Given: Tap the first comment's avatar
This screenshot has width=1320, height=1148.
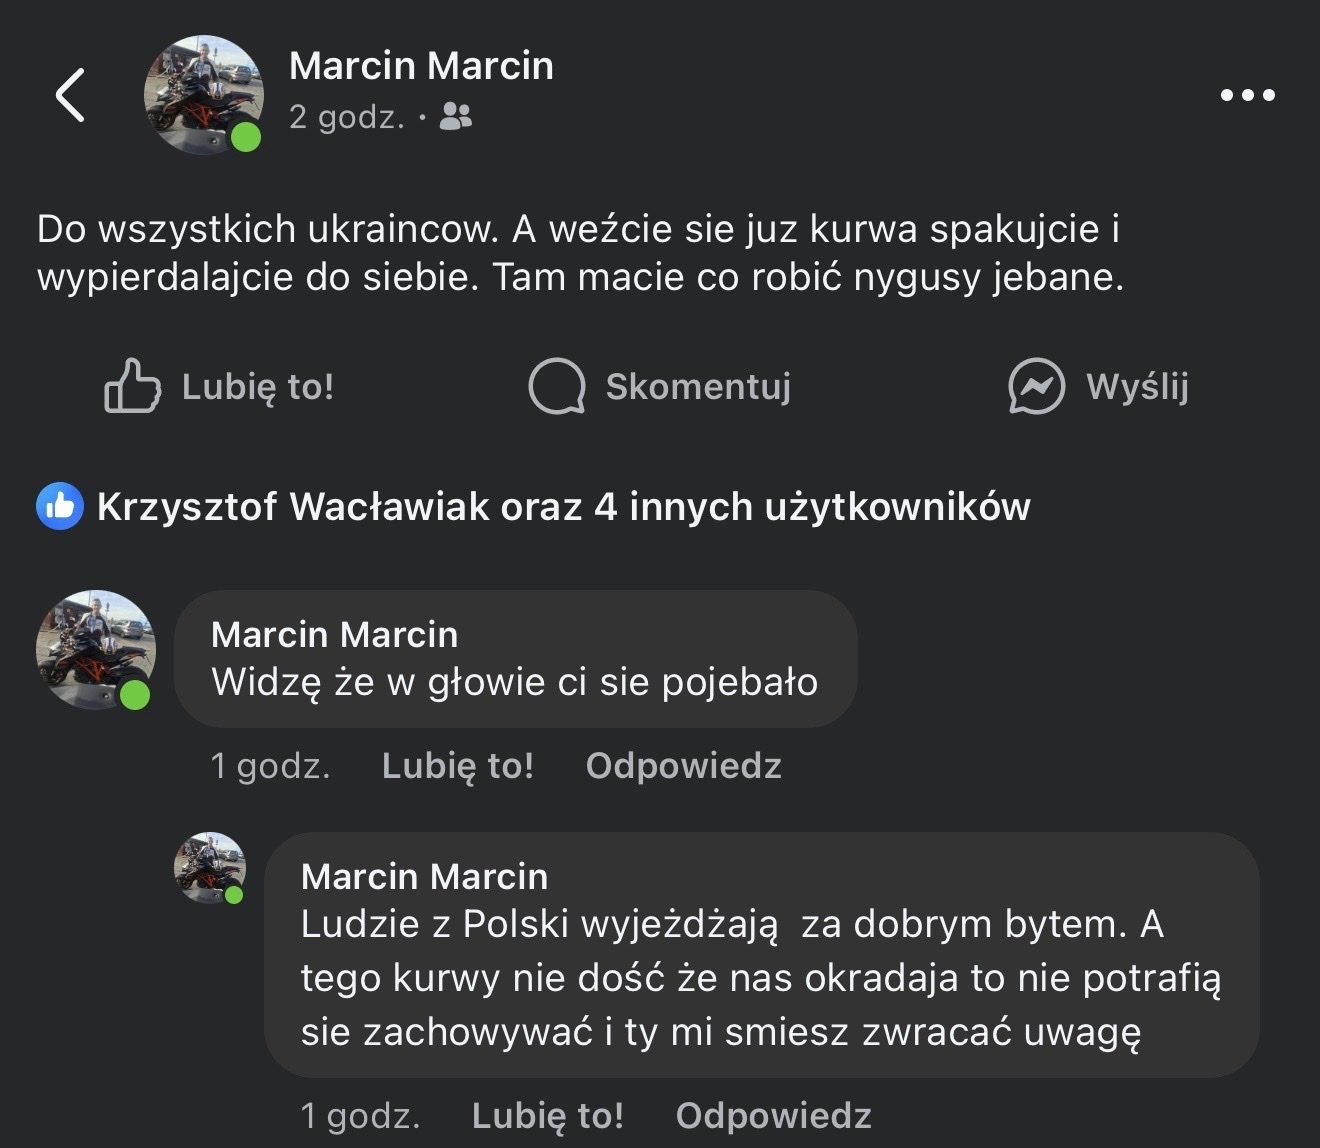Looking at the screenshot, I should (95, 649).
